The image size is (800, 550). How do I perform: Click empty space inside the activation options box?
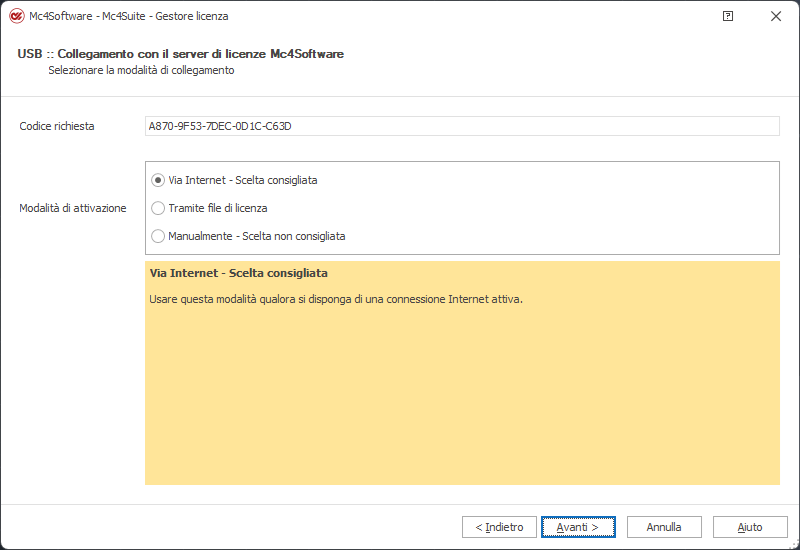pos(561,208)
